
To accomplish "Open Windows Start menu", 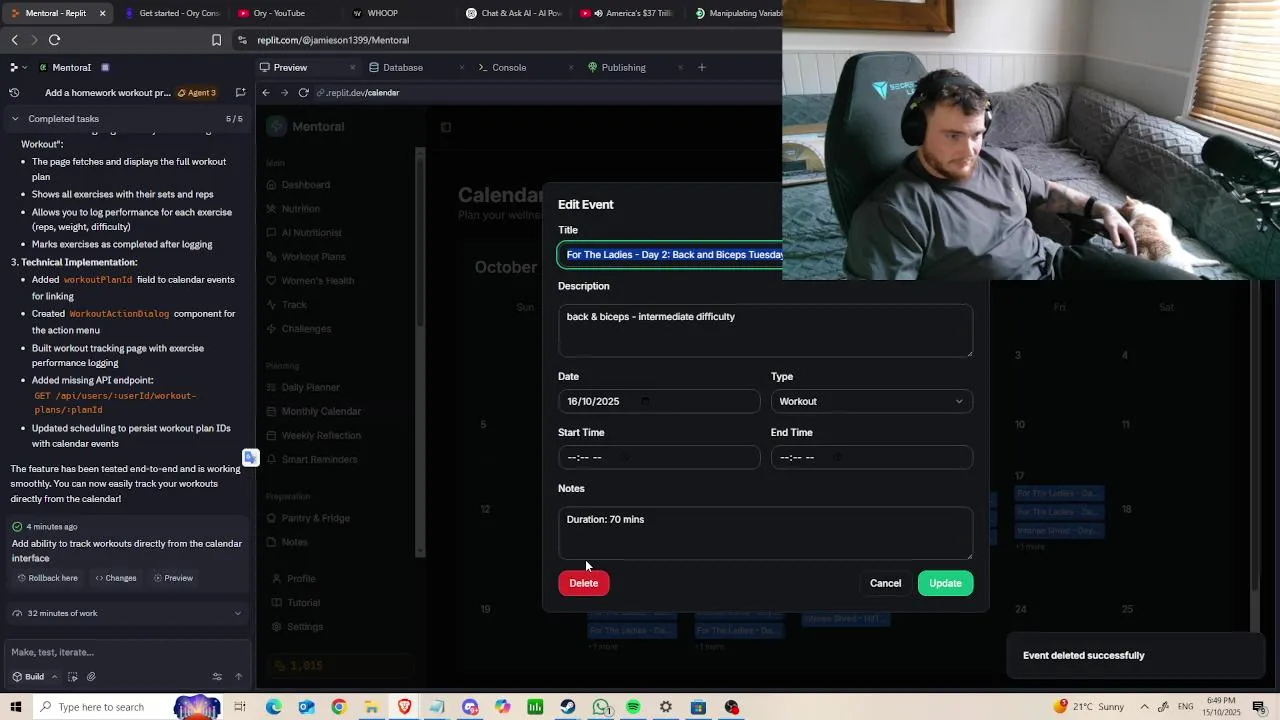I will click(15, 707).
